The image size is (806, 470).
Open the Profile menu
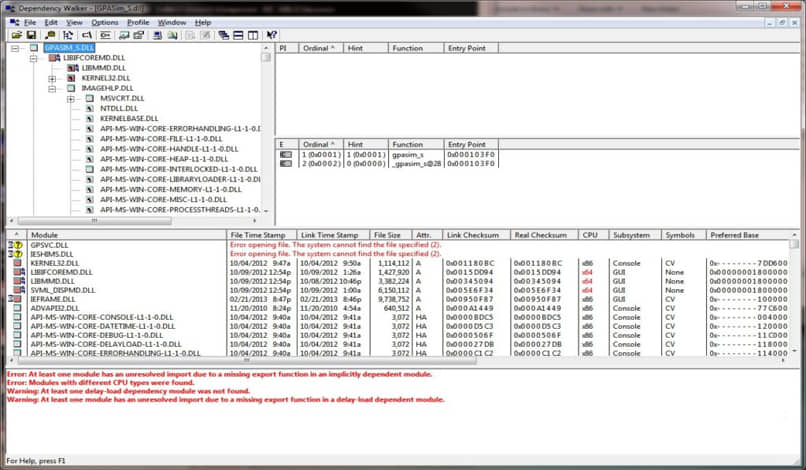pyautogui.click(x=138, y=22)
